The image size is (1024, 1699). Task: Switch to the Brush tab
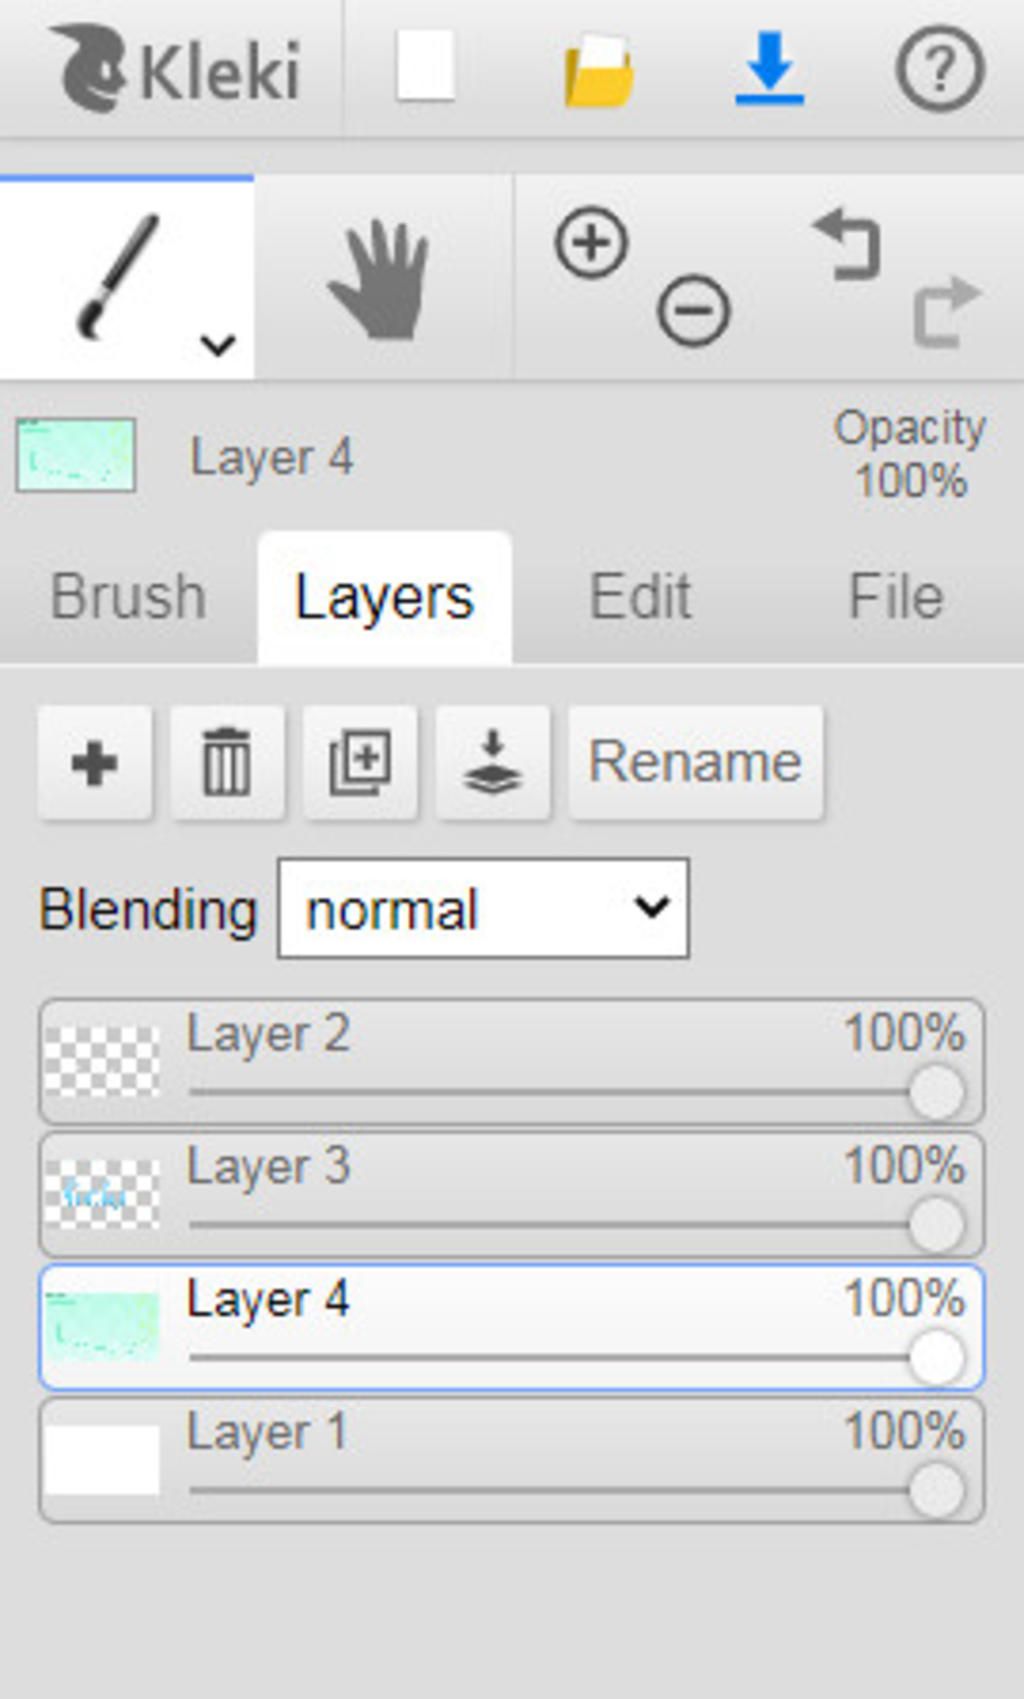click(128, 597)
